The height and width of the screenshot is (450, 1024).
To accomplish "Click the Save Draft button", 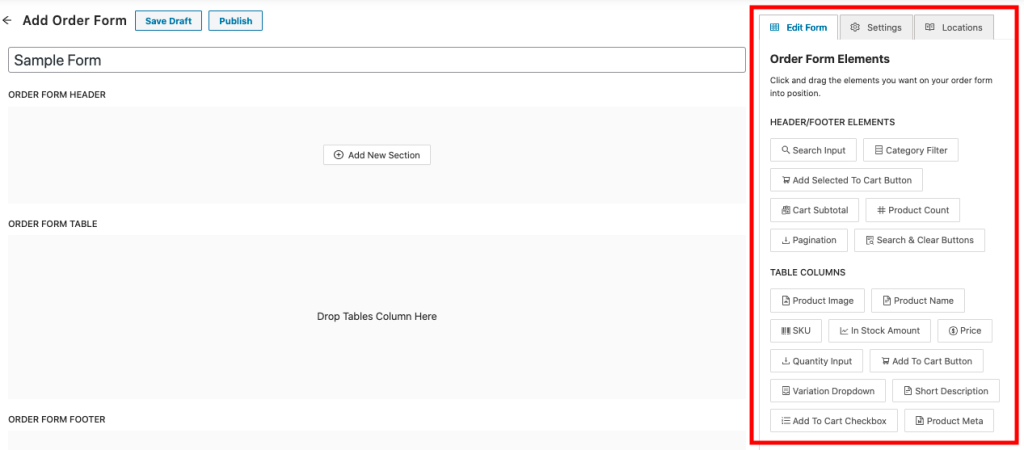I will (168, 21).
